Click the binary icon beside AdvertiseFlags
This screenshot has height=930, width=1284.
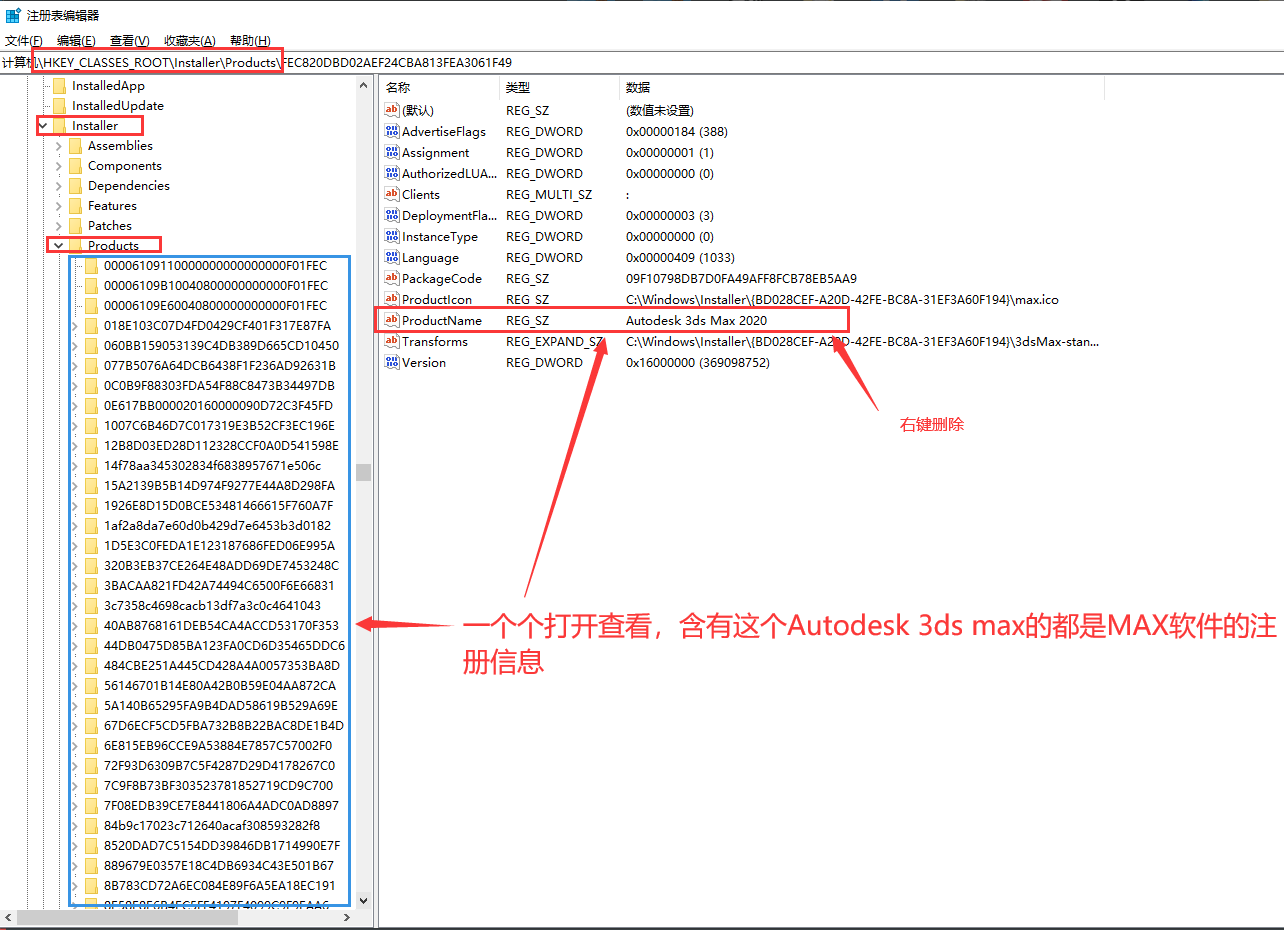(x=392, y=131)
